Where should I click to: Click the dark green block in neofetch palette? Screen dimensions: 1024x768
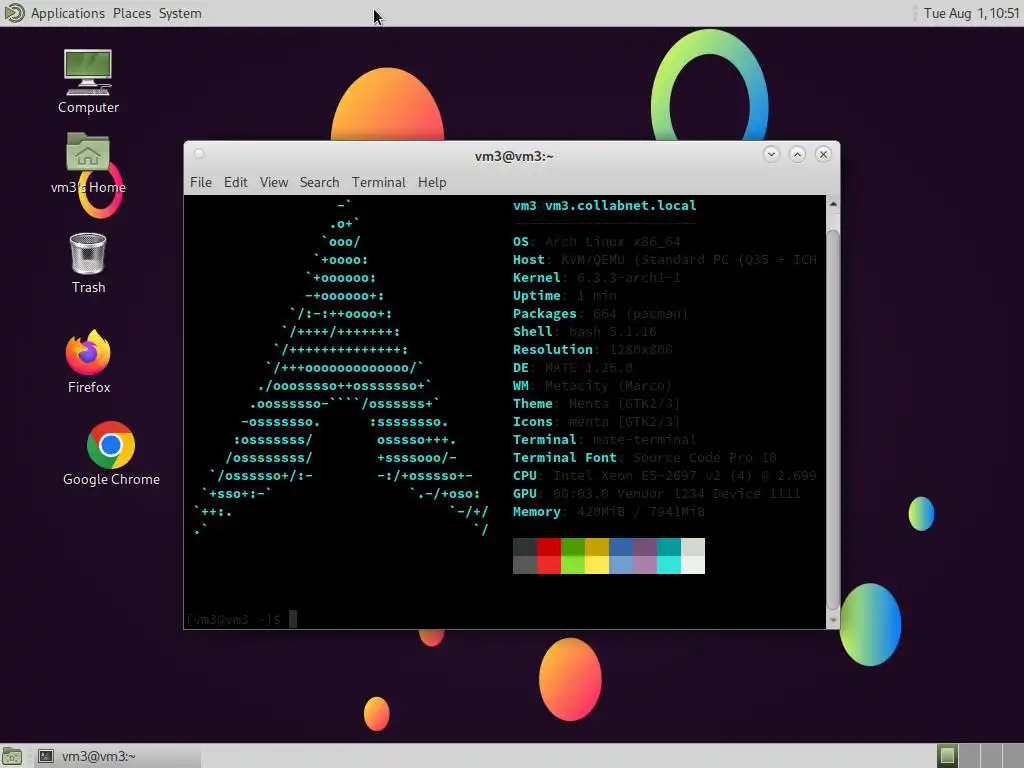pos(573,547)
